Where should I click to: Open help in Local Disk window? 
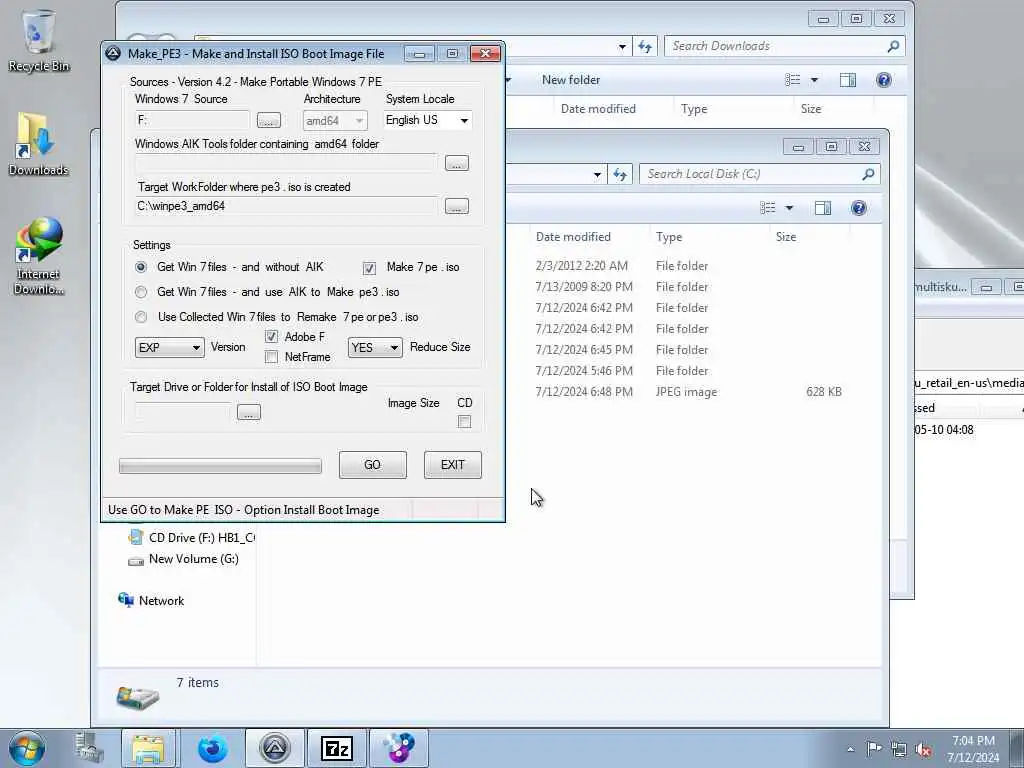[859, 208]
